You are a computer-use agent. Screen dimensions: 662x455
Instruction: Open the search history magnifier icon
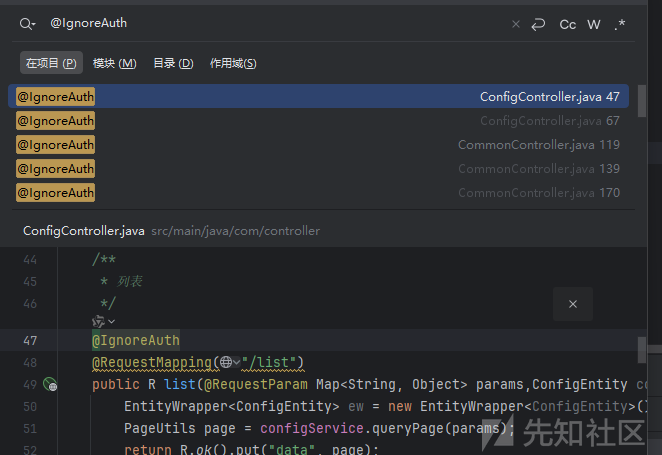[x=27, y=24]
